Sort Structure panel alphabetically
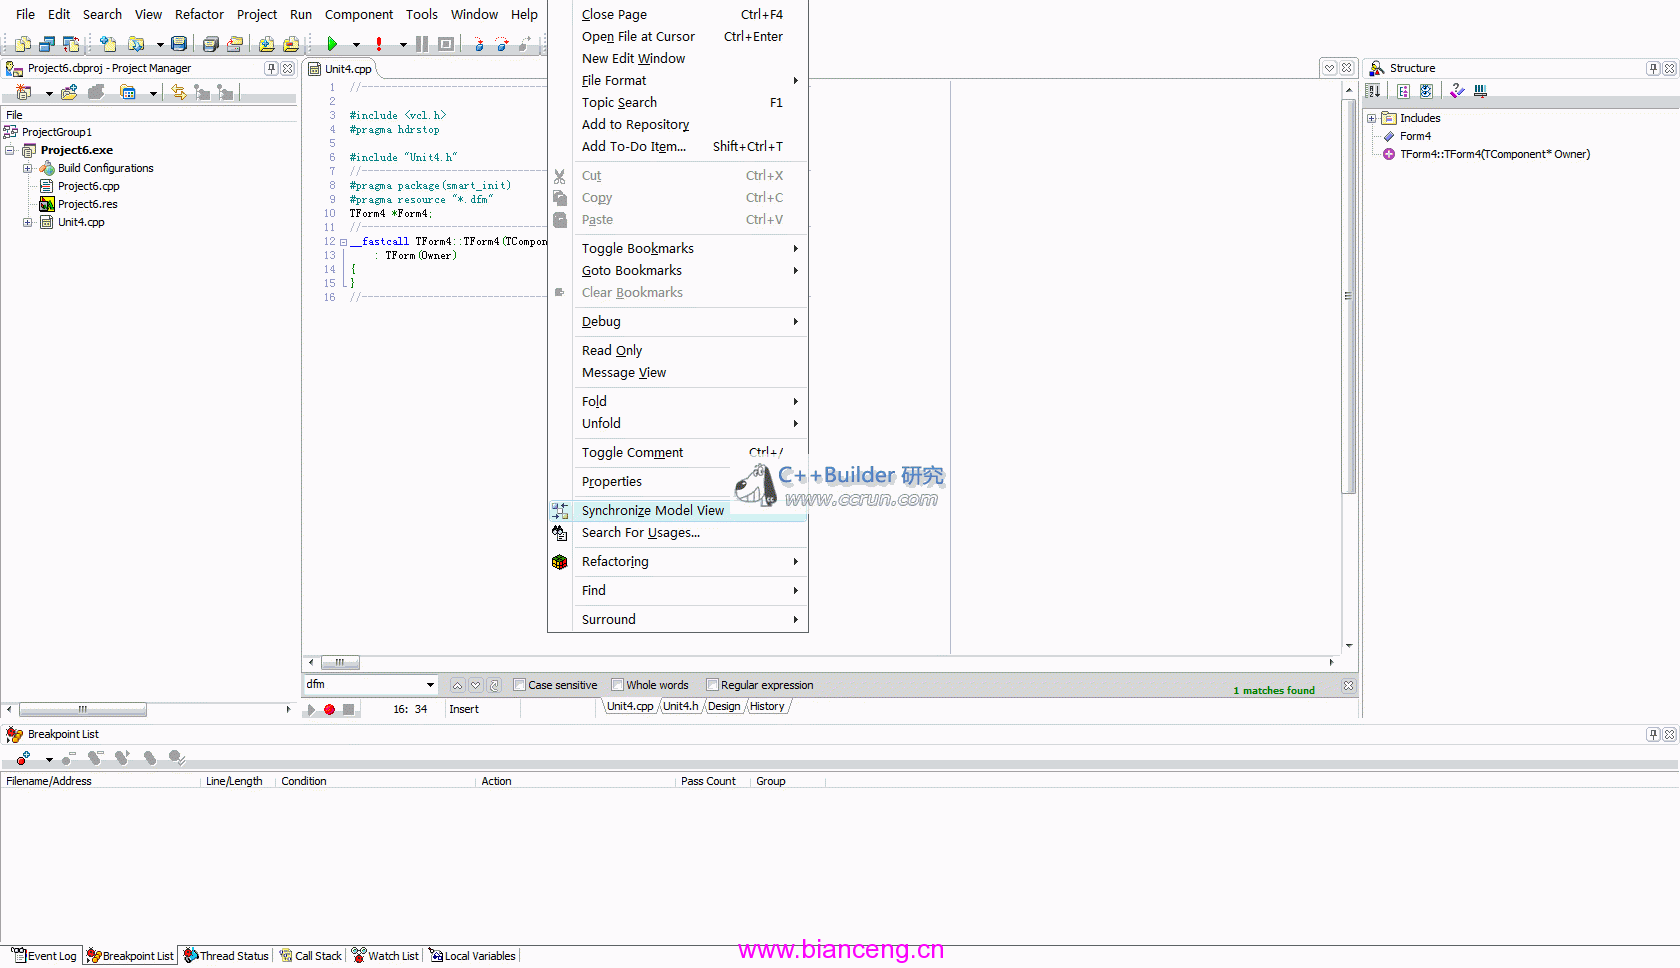 click(1374, 91)
